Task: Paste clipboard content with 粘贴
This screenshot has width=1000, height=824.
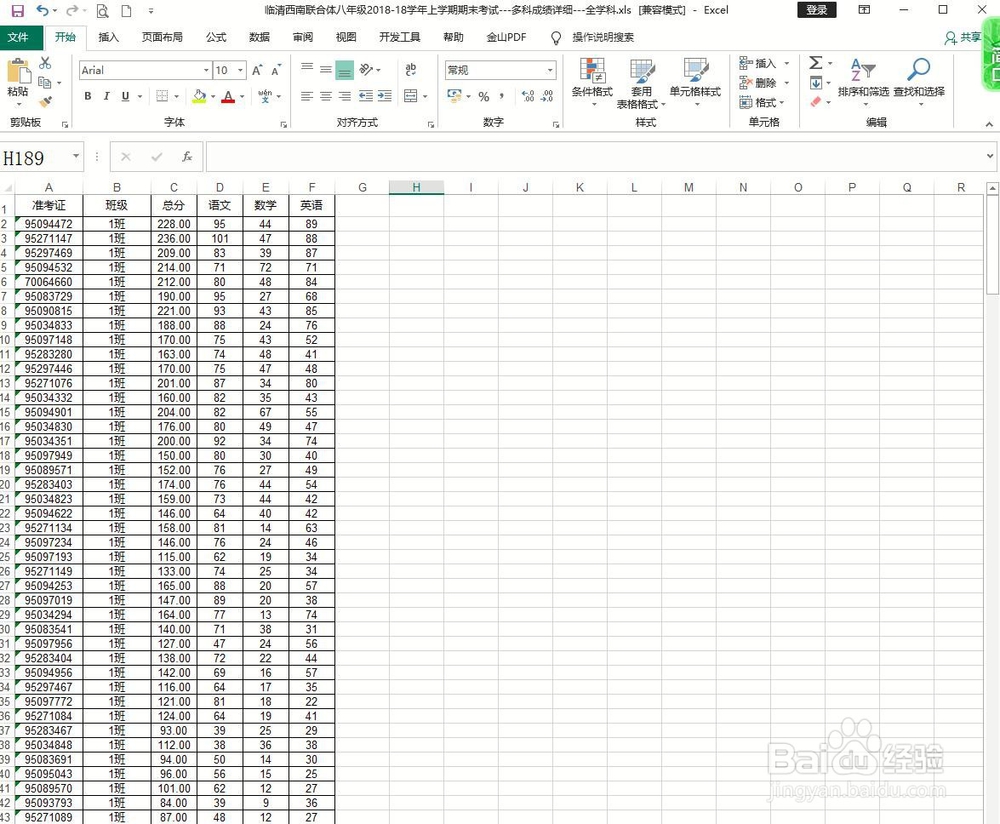Action: (x=18, y=82)
